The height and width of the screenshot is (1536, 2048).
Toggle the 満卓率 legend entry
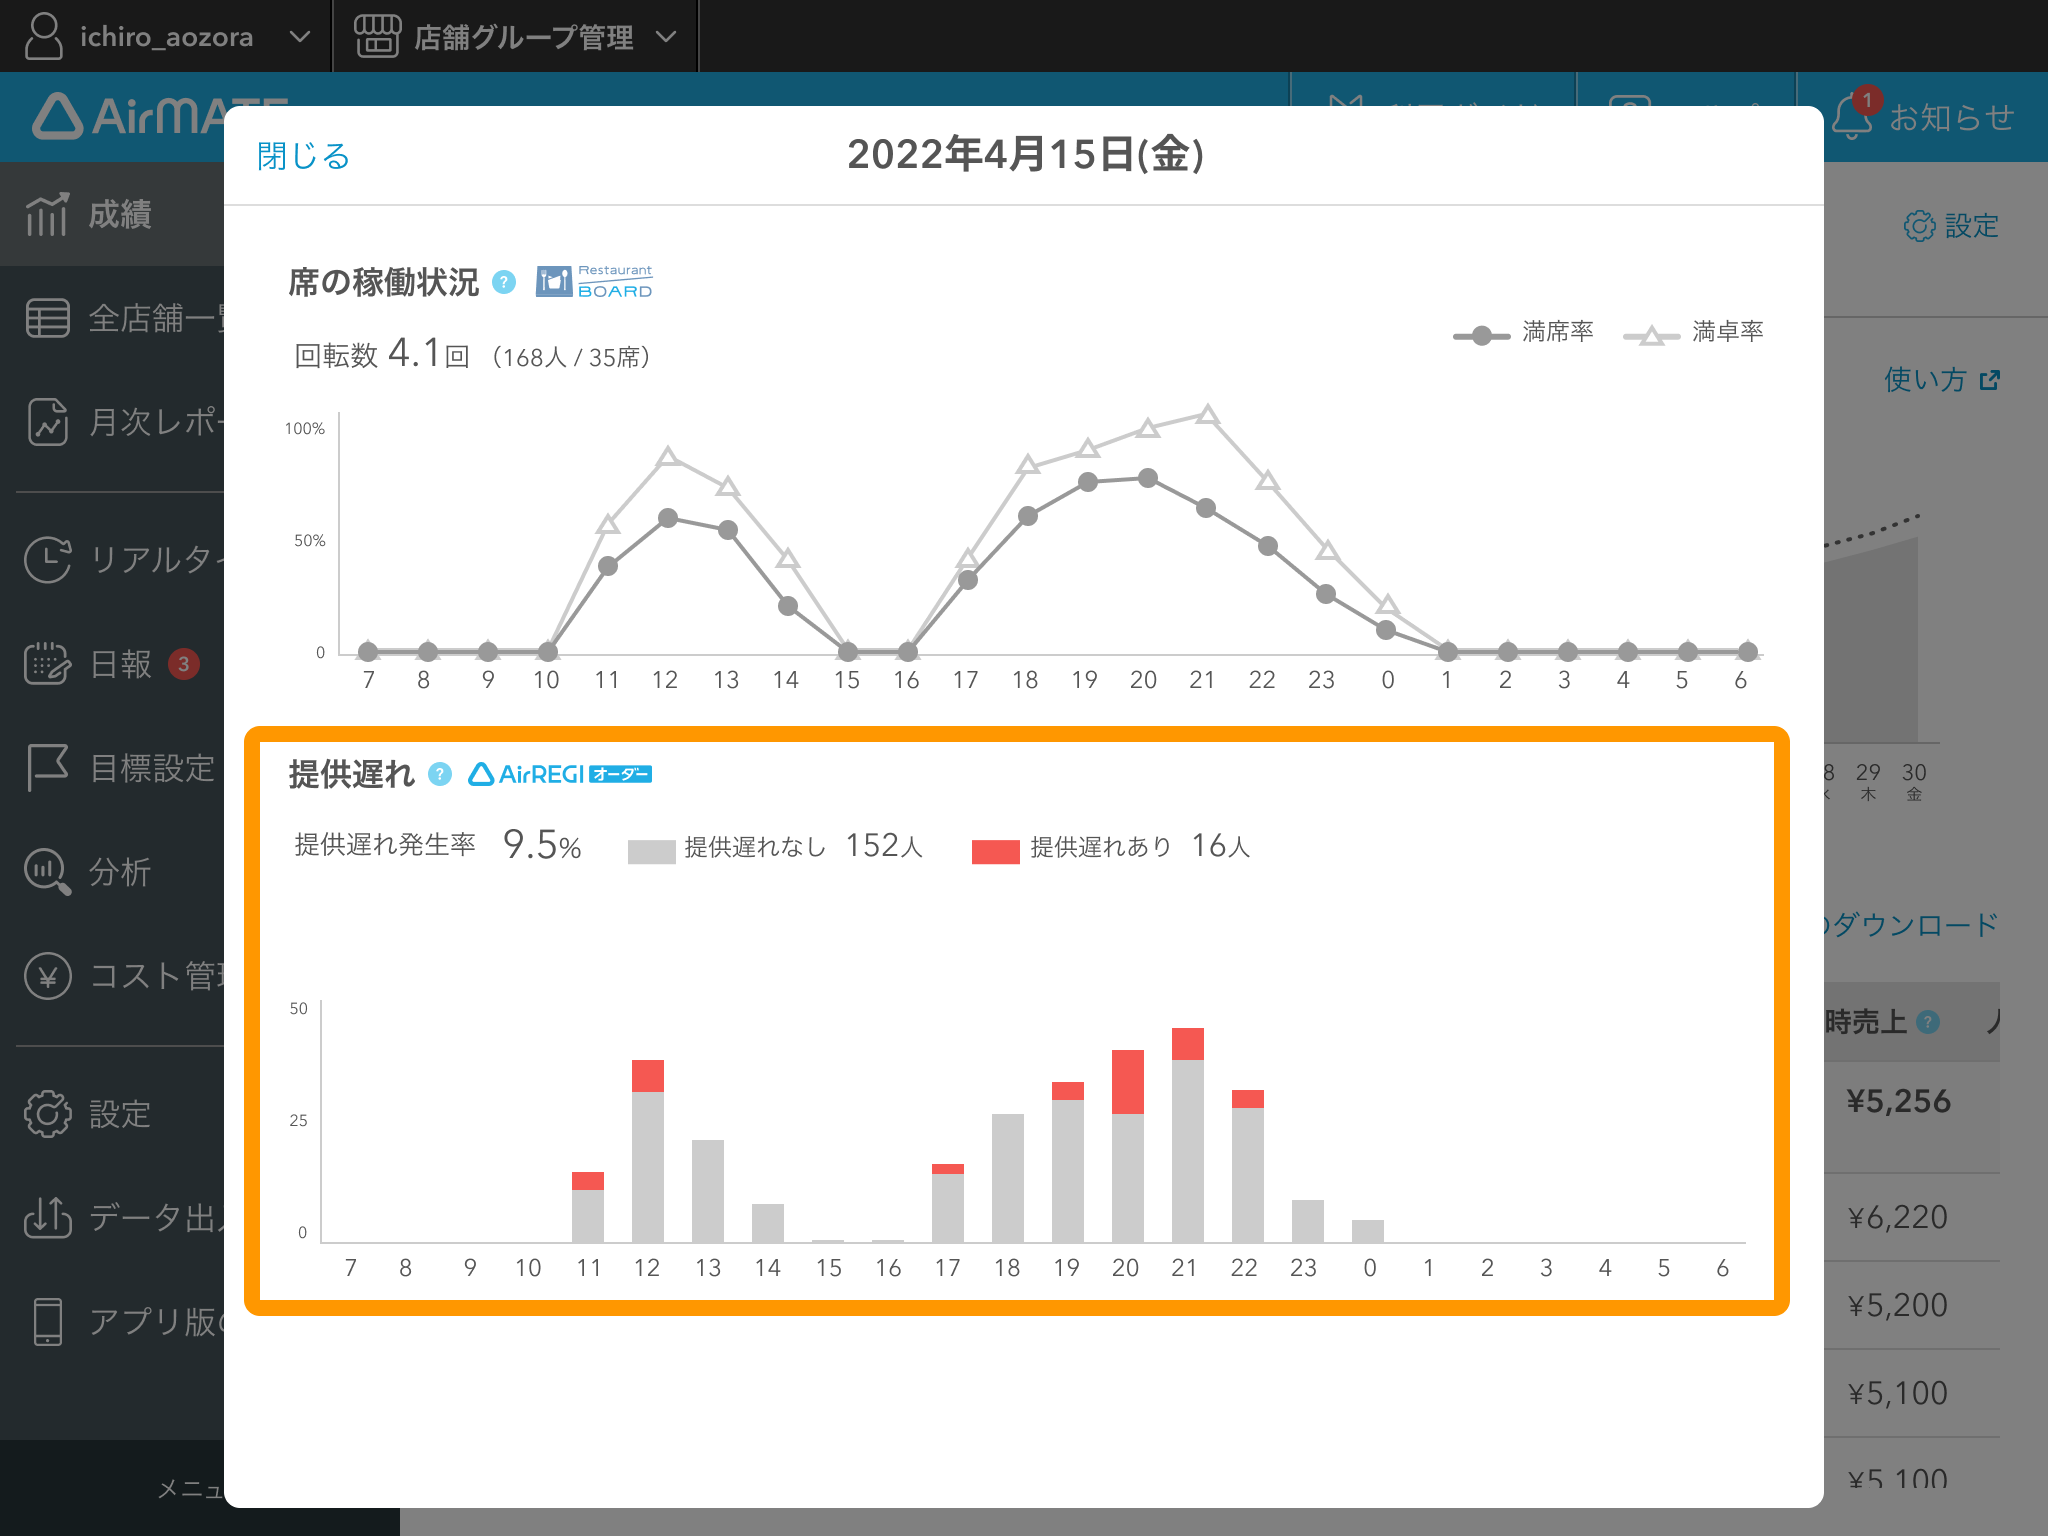coord(1693,333)
